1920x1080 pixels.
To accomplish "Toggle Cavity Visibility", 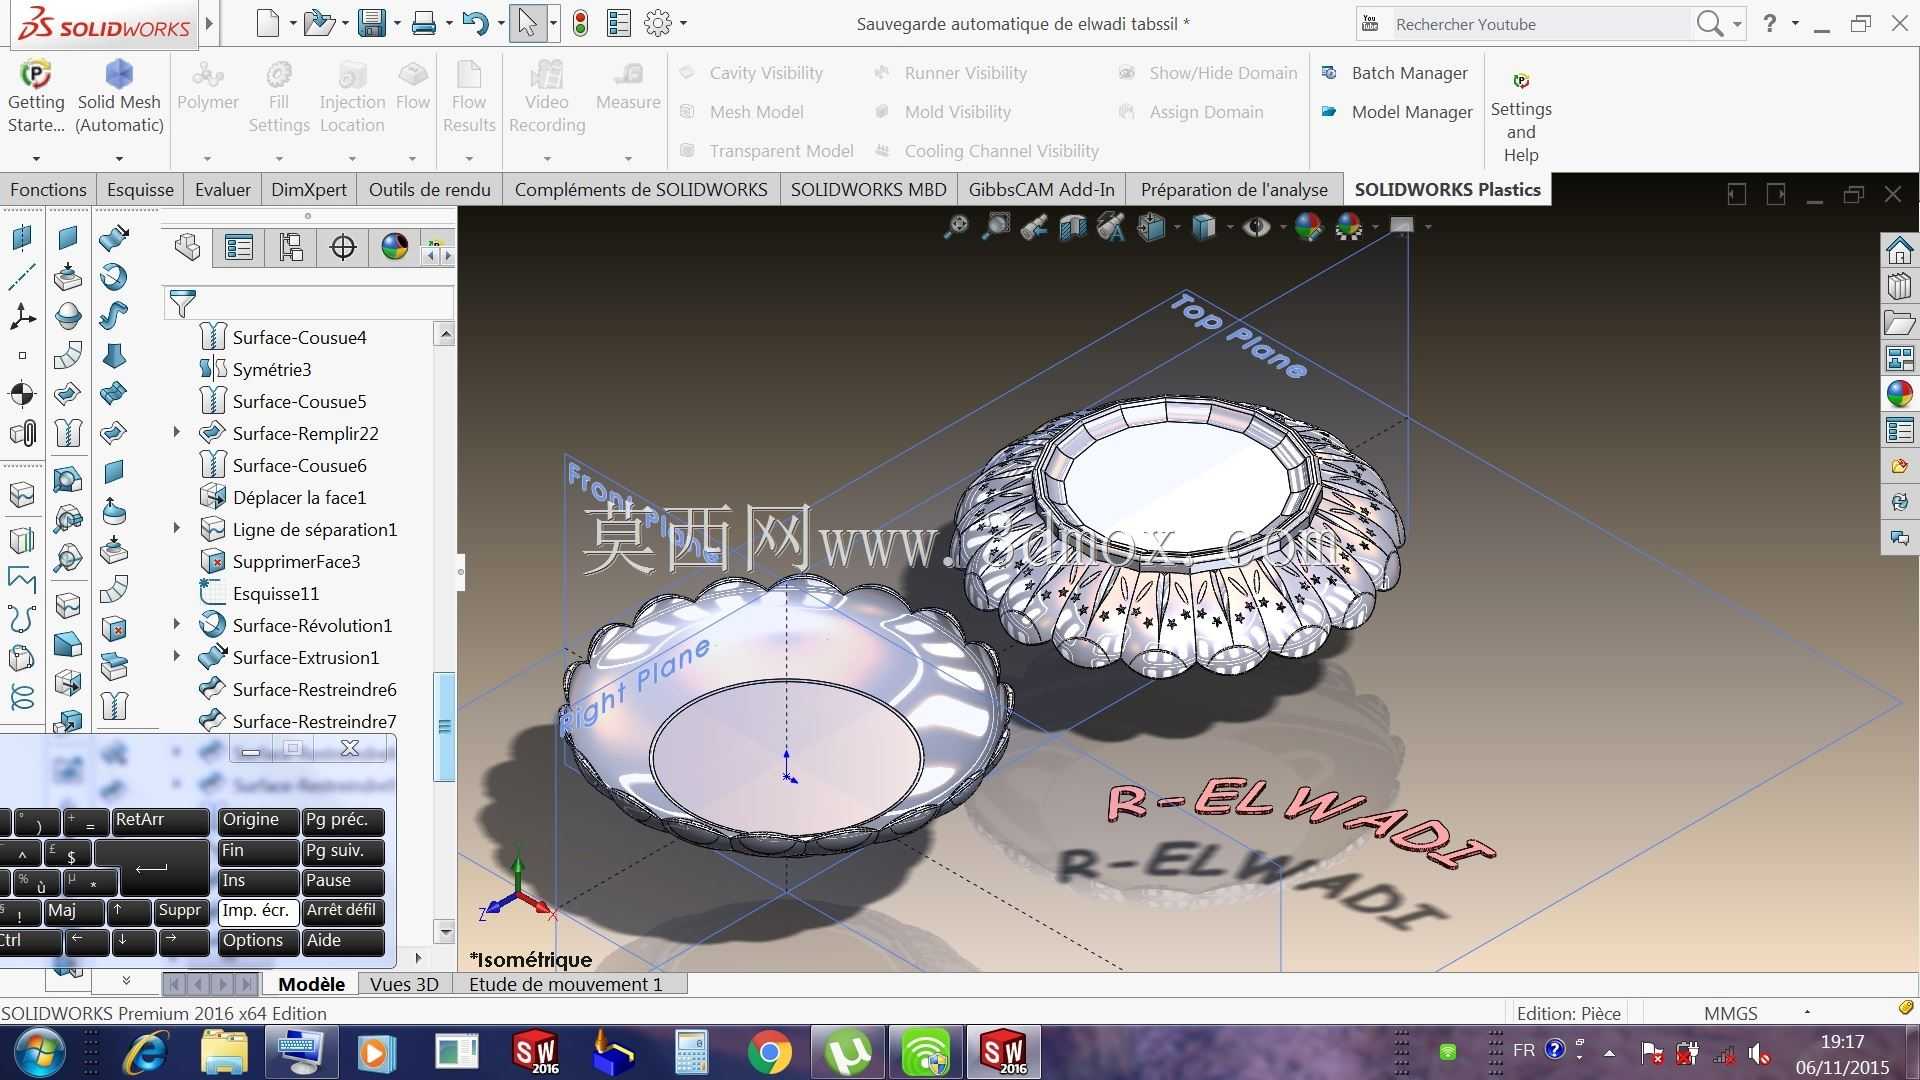I will click(x=751, y=73).
